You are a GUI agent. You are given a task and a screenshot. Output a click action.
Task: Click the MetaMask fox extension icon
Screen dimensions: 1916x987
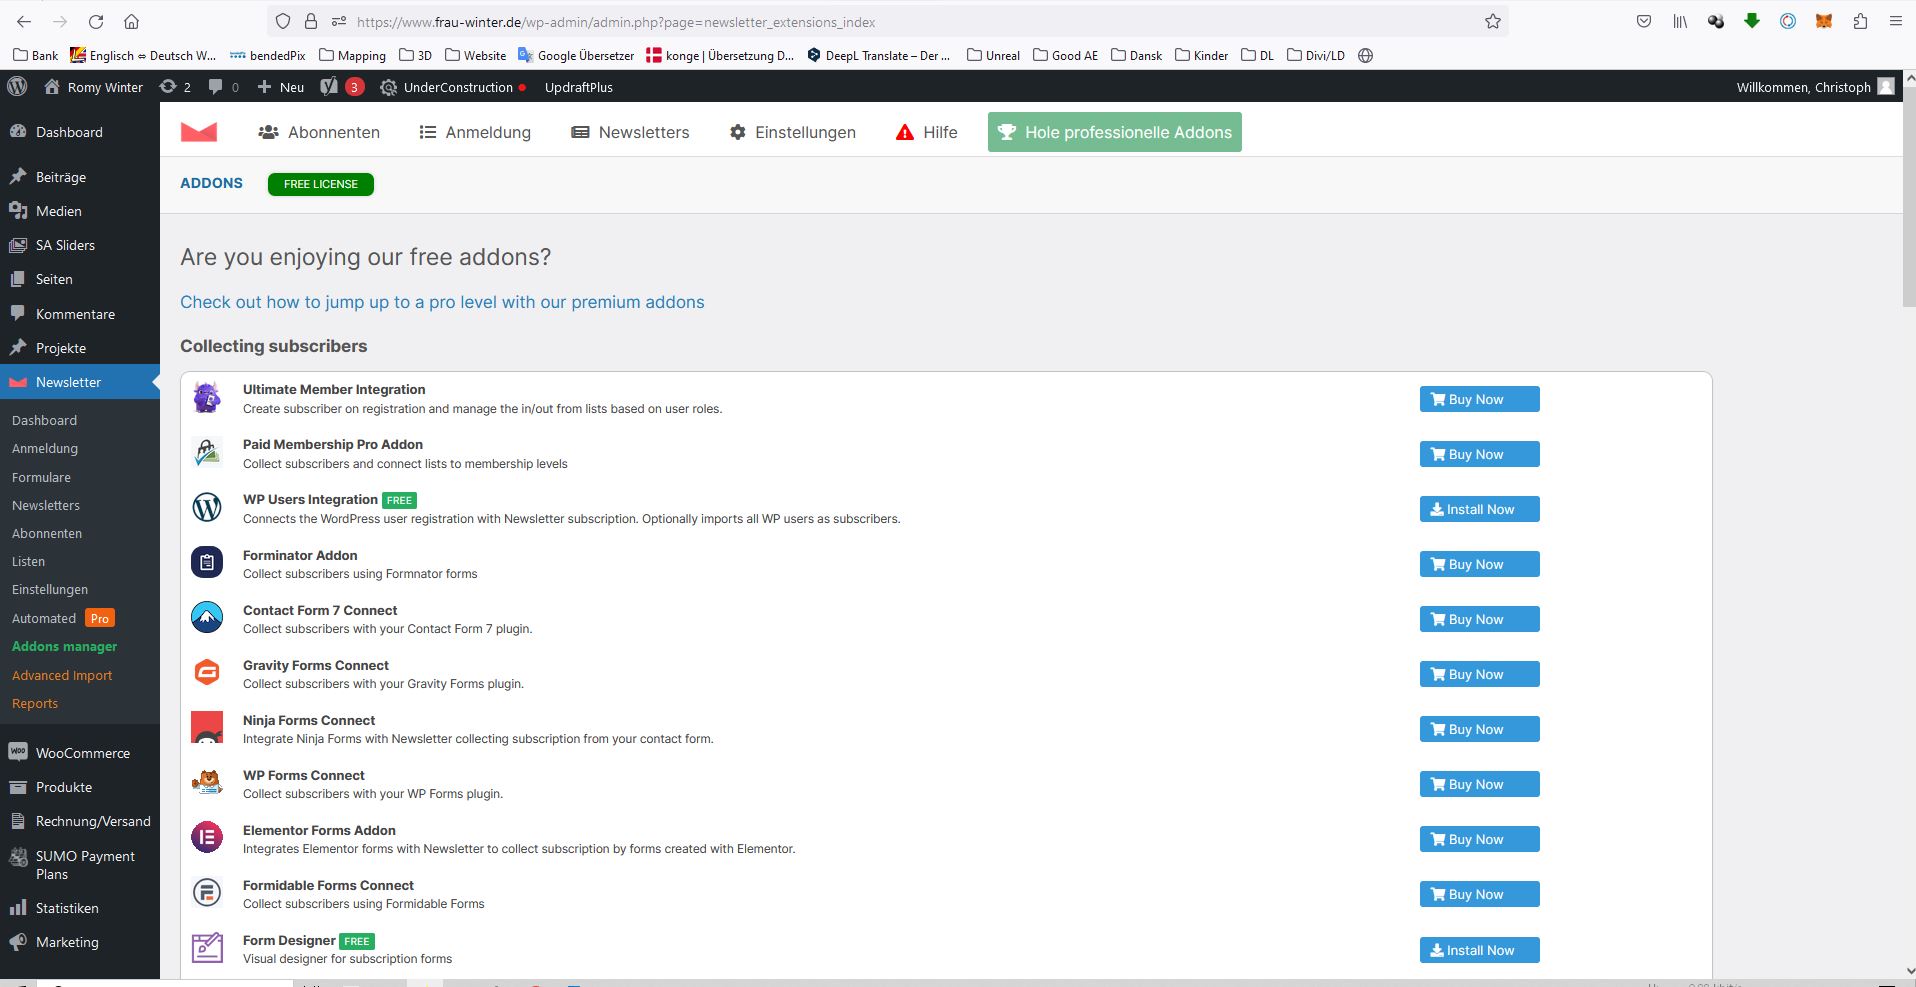point(1824,21)
